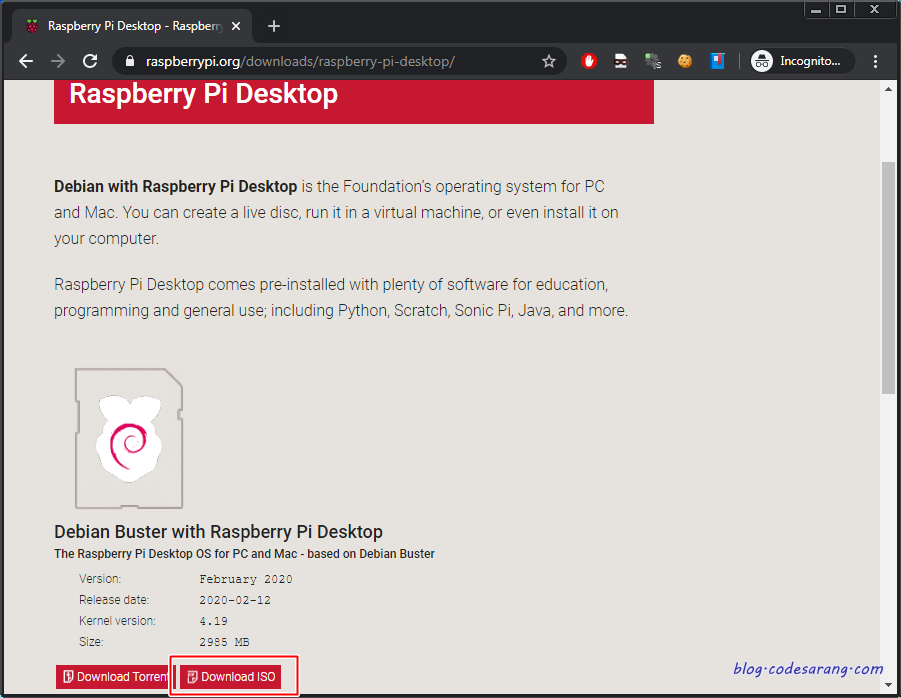The width and height of the screenshot is (901, 698).
Task: Select the Raspberry Pi Desktop tab
Action: tap(132, 26)
